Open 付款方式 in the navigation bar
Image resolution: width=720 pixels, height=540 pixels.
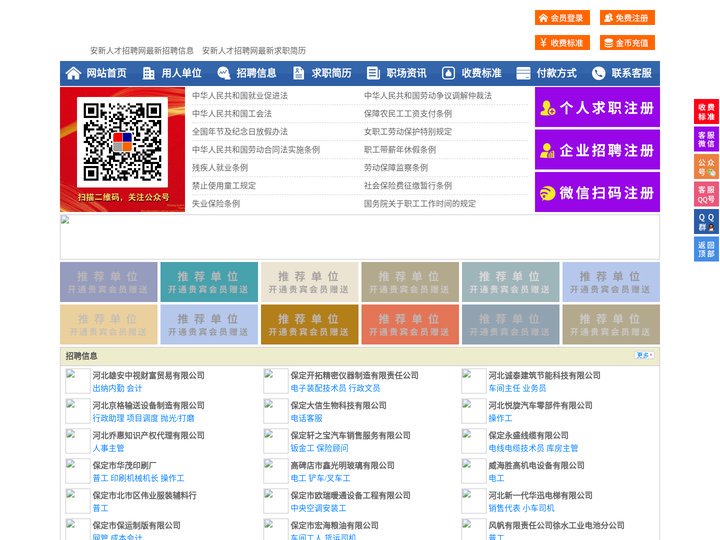coord(557,73)
